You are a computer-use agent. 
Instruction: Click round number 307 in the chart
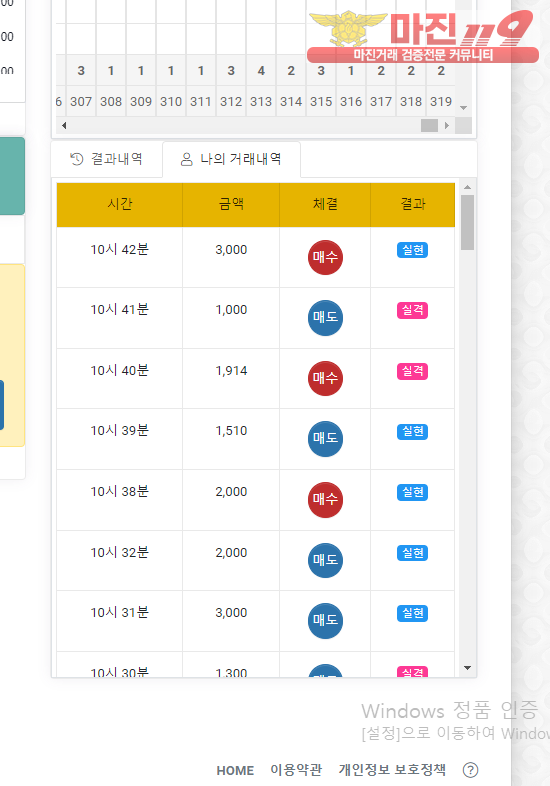click(81, 102)
